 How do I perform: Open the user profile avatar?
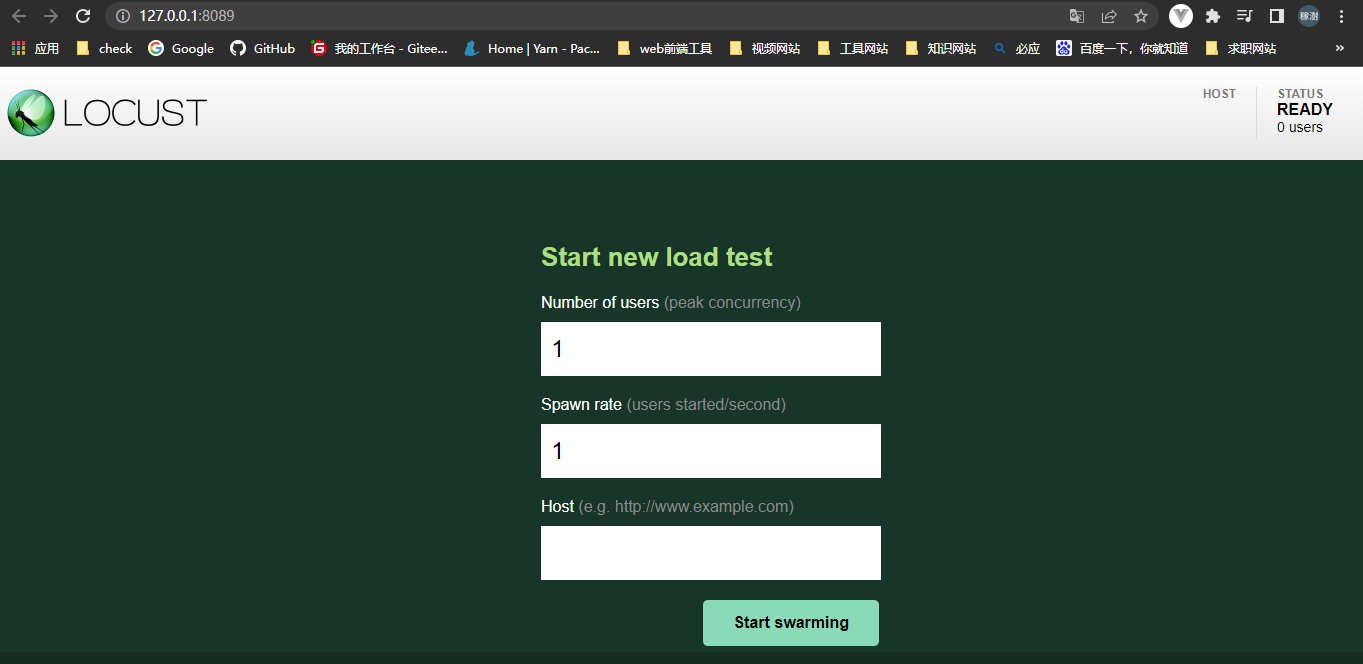pos(1309,16)
